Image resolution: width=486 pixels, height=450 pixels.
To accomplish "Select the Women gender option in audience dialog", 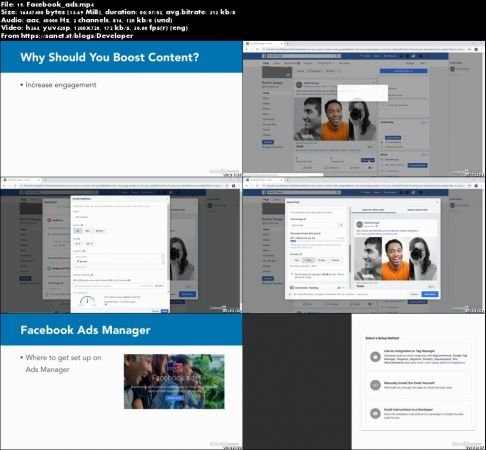I will pos(99,231).
